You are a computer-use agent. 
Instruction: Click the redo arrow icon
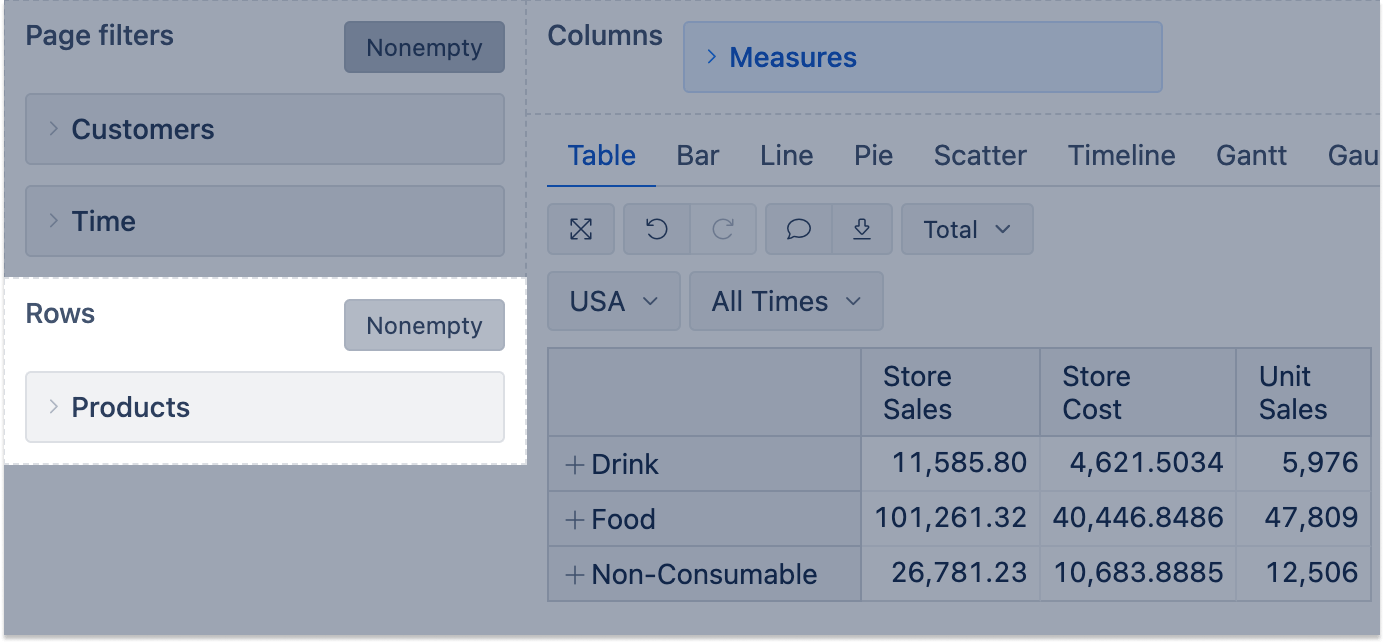click(723, 230)
